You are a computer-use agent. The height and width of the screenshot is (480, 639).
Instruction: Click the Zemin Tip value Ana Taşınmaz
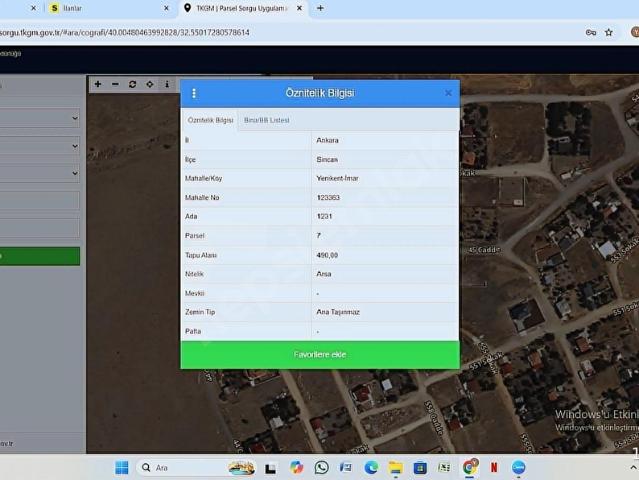point(338,312)
